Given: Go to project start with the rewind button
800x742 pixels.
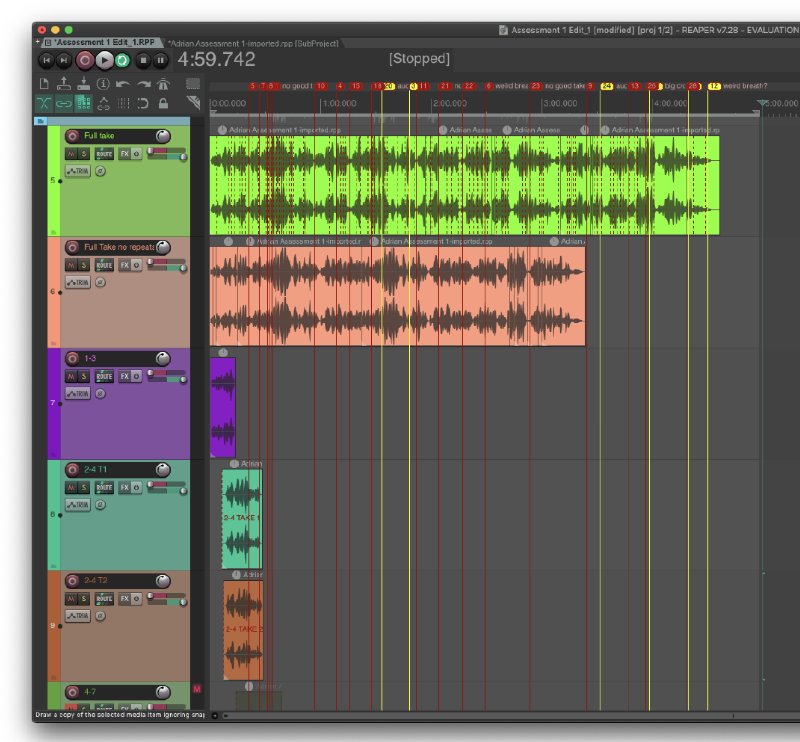Looking at the screenshot, I should click(x=46, y=60).
